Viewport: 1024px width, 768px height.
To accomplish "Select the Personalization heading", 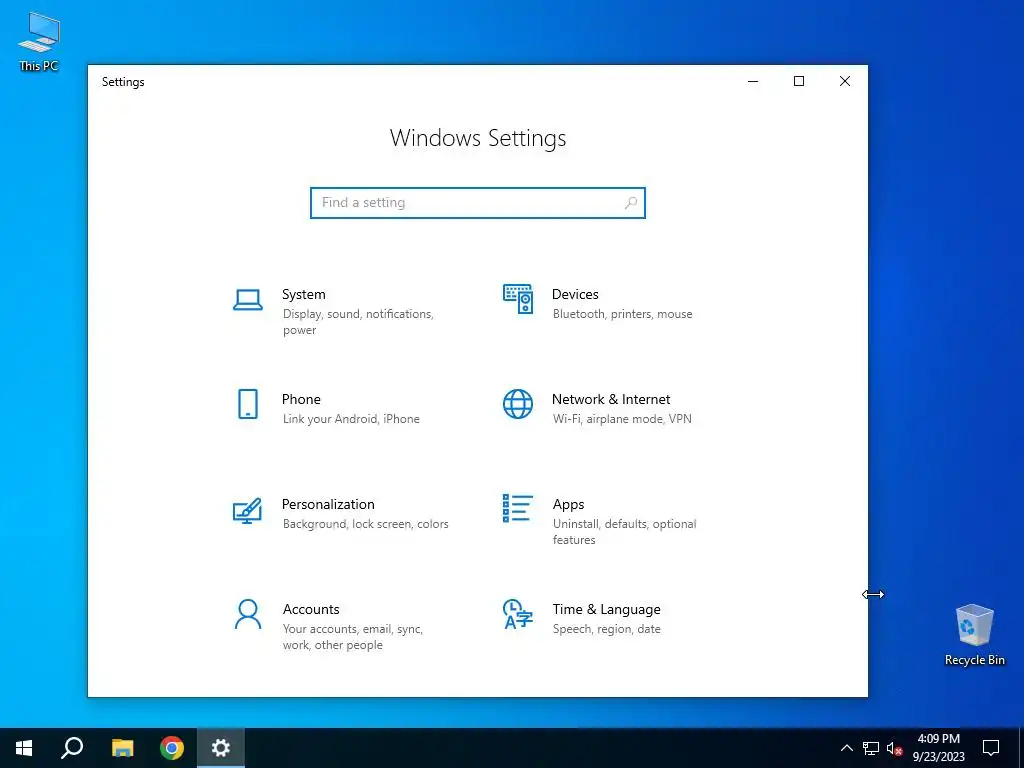I will point(328,505).
